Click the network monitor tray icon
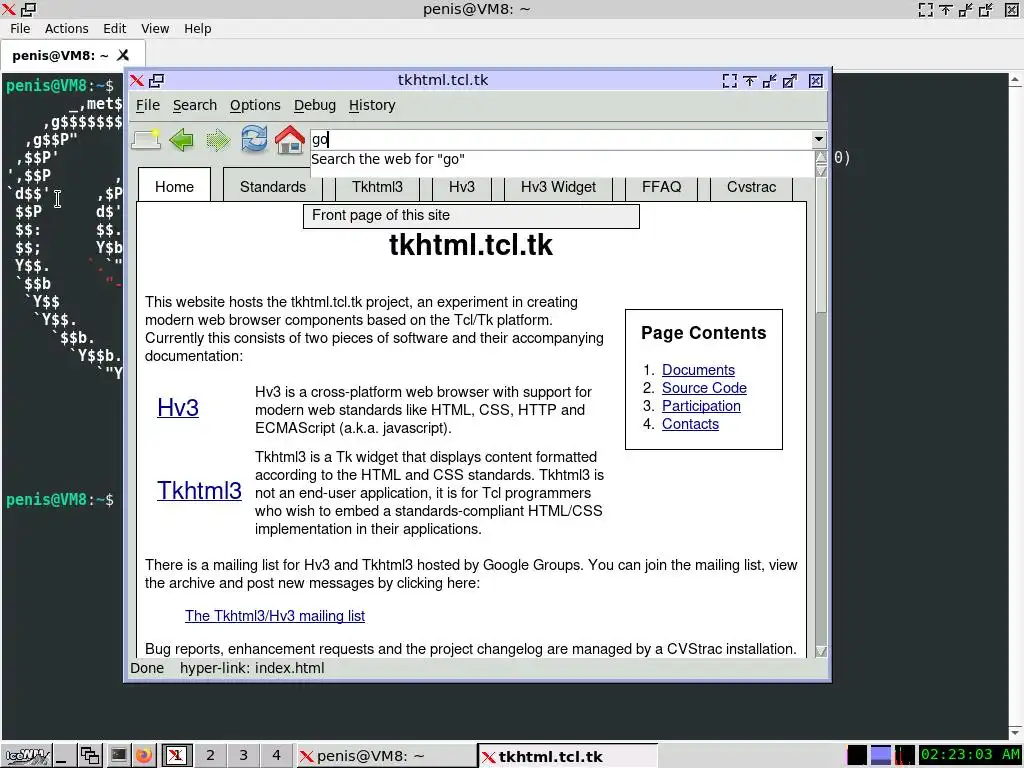This screenshot has height=768, width=1024. click(x=904, y=755)
